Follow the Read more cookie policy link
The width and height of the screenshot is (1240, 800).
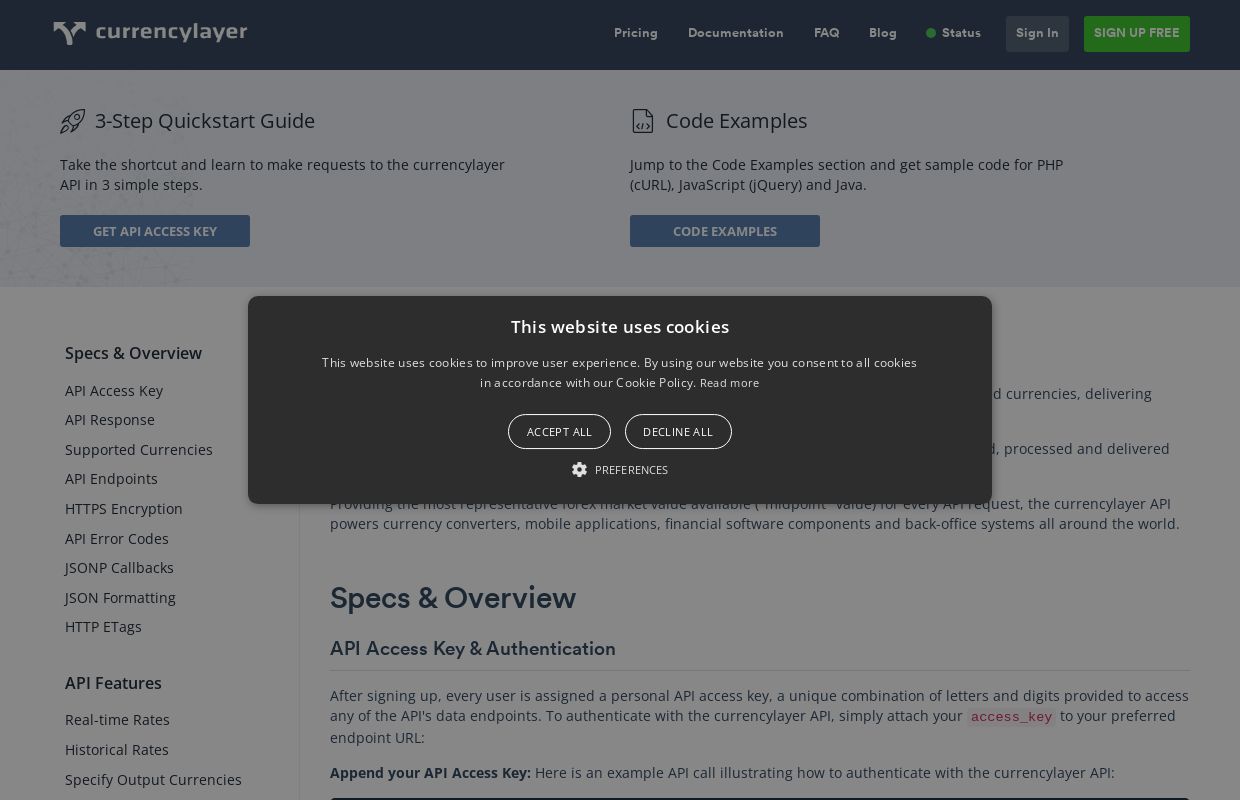[x=729, y=383]
